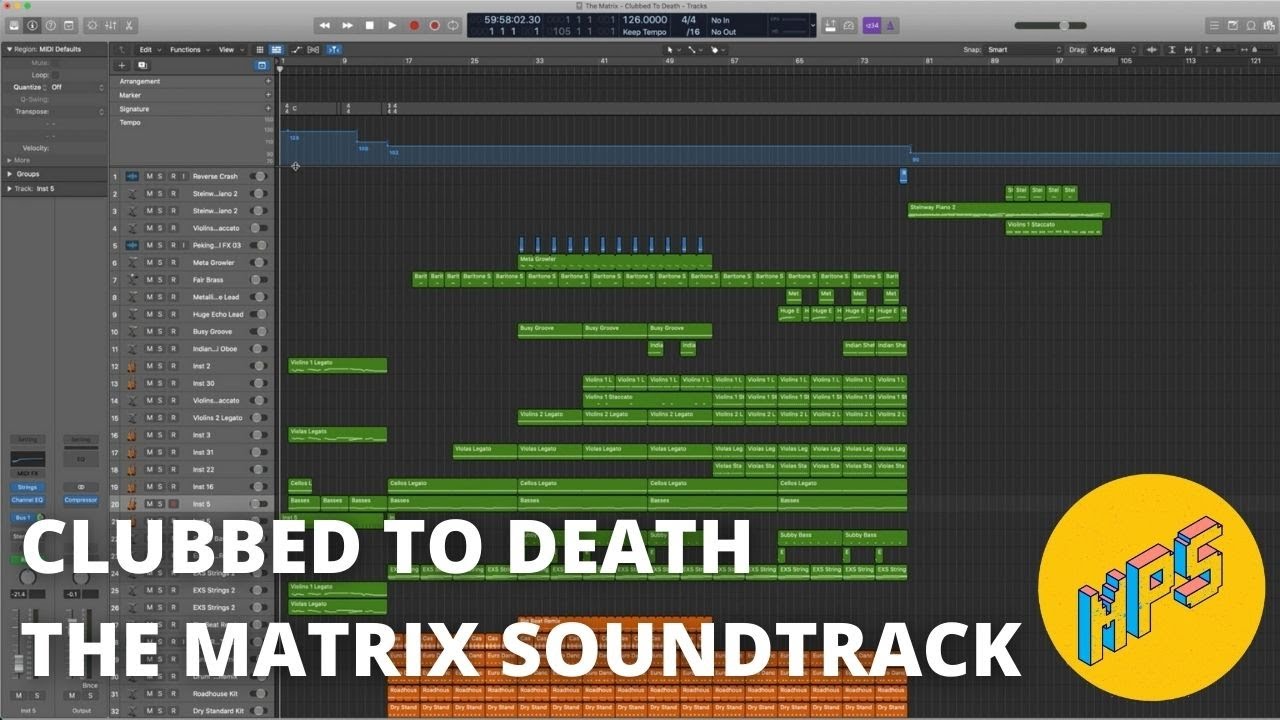The height and width of the screenshot is (720, 1280).
Task: Click the Inst 2 violin track icon
Action: [132, 366]
